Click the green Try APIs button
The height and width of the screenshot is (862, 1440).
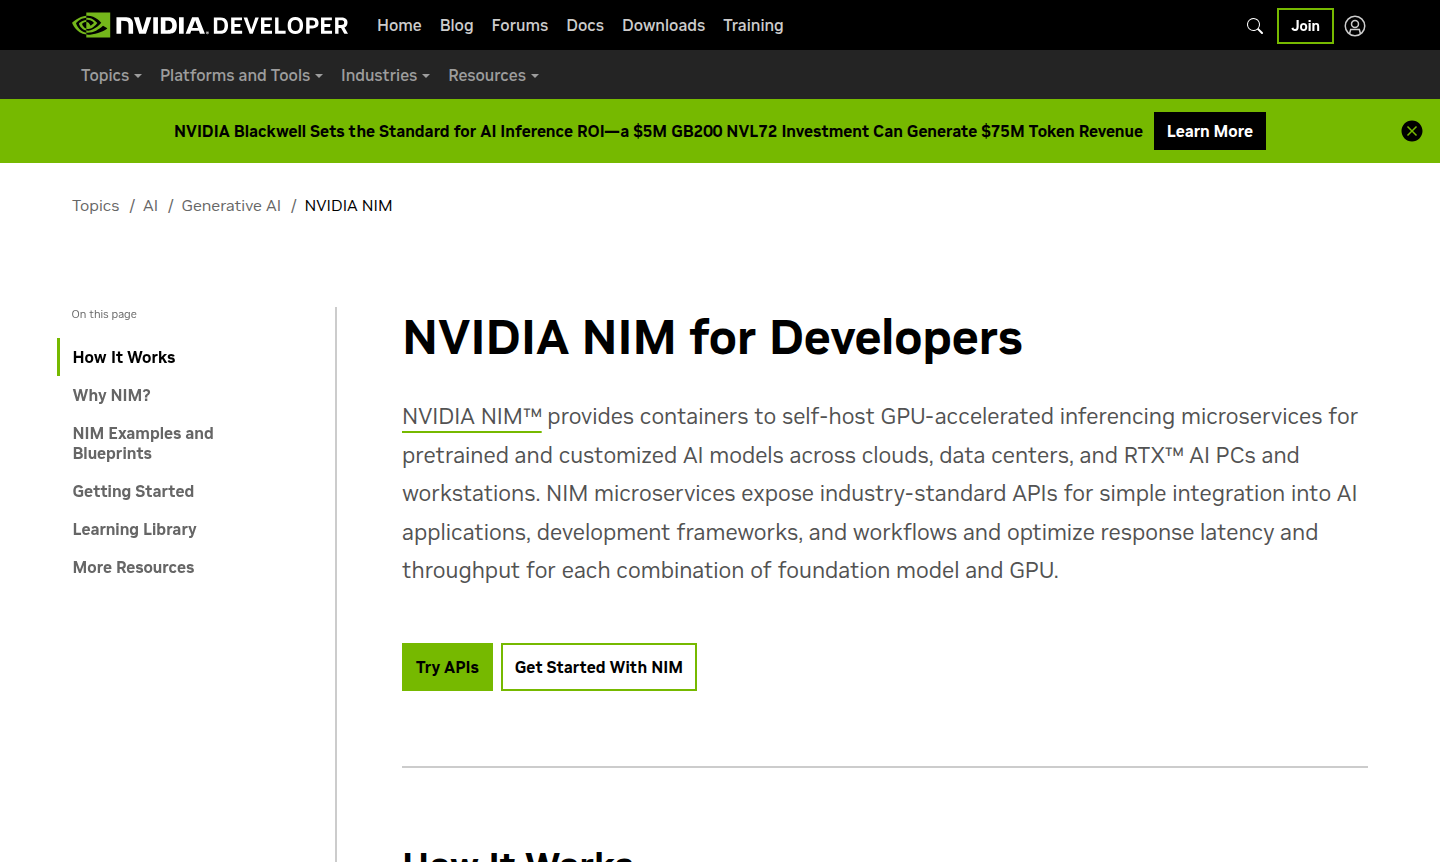tap(447, 667)
